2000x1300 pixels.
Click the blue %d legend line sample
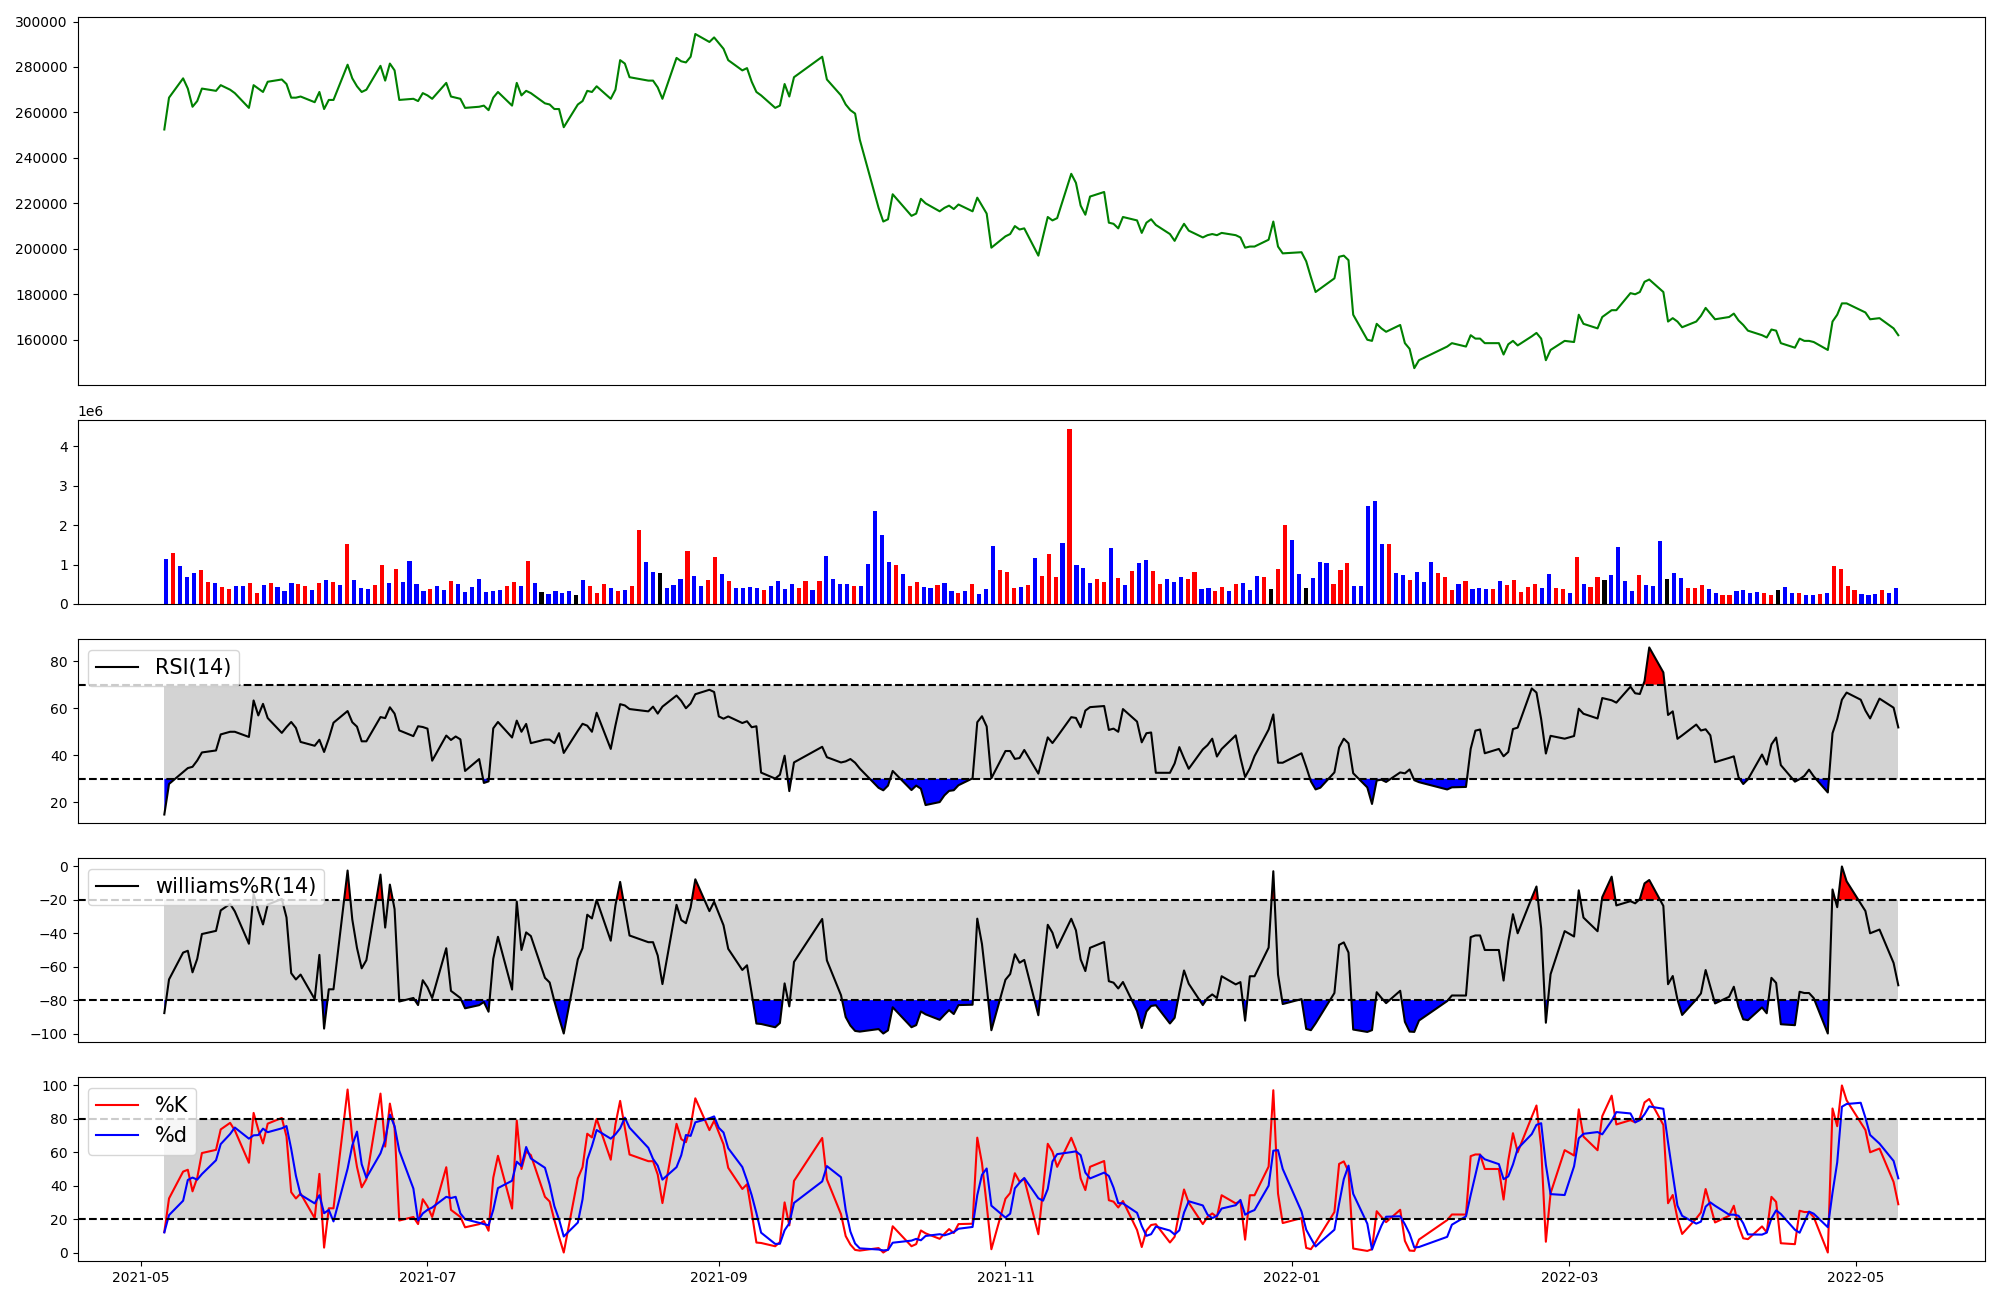[x=119, y=1135]
